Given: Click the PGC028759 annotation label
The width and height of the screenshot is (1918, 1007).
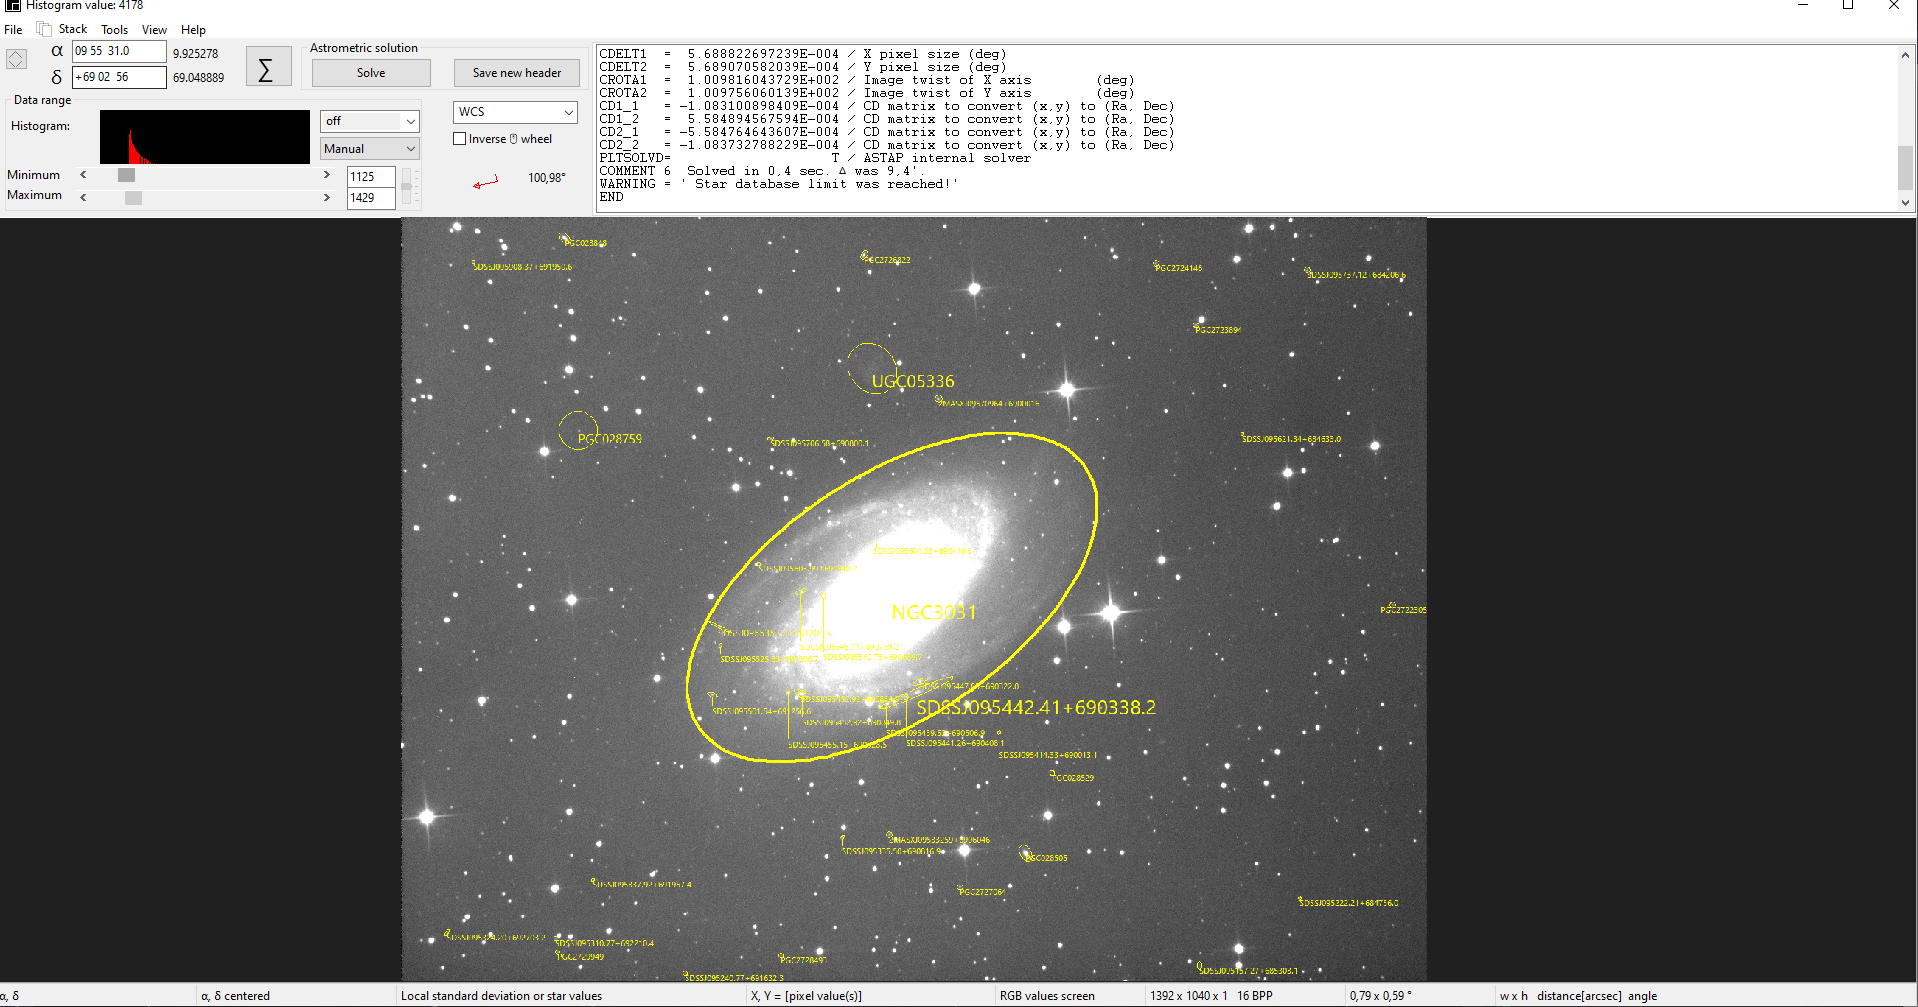Looking at the screenshot, I should pos(610,439).
